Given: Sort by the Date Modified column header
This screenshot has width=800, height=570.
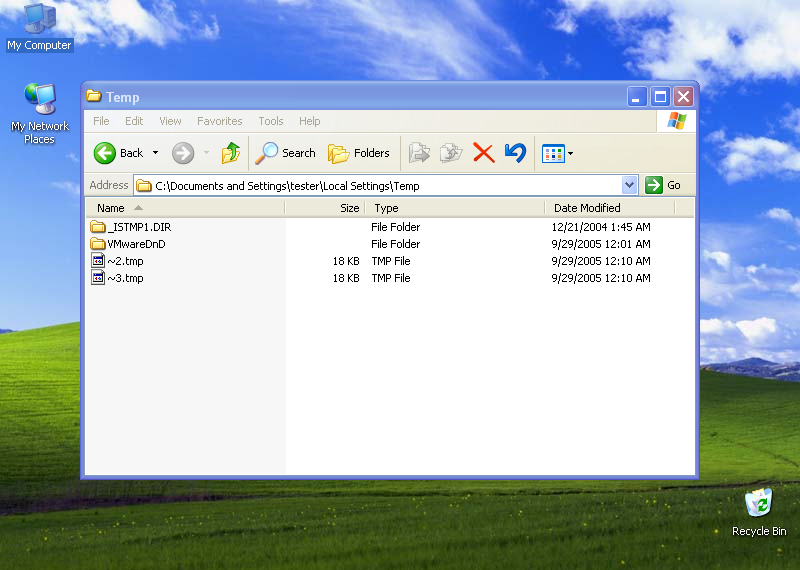Looking at the screenshot, I should point(610,208).
